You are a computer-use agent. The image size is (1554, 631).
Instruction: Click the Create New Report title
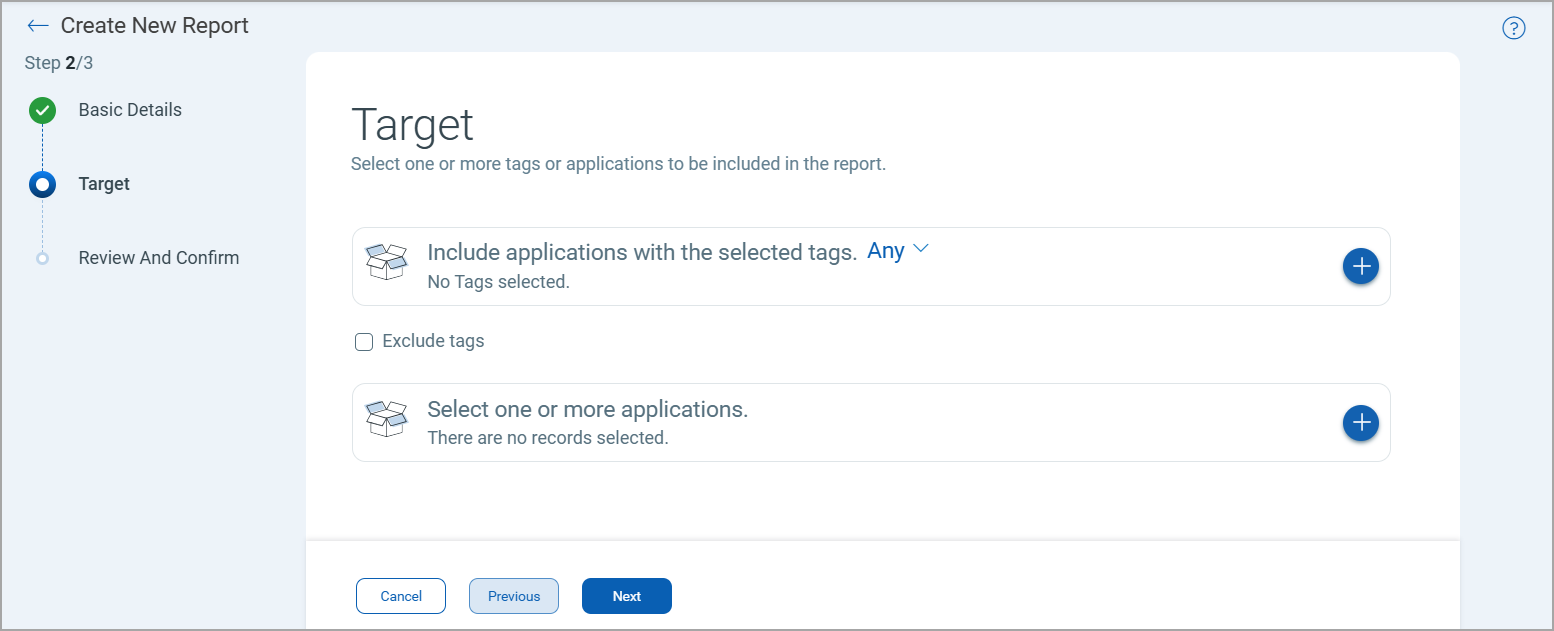[155, 26]
